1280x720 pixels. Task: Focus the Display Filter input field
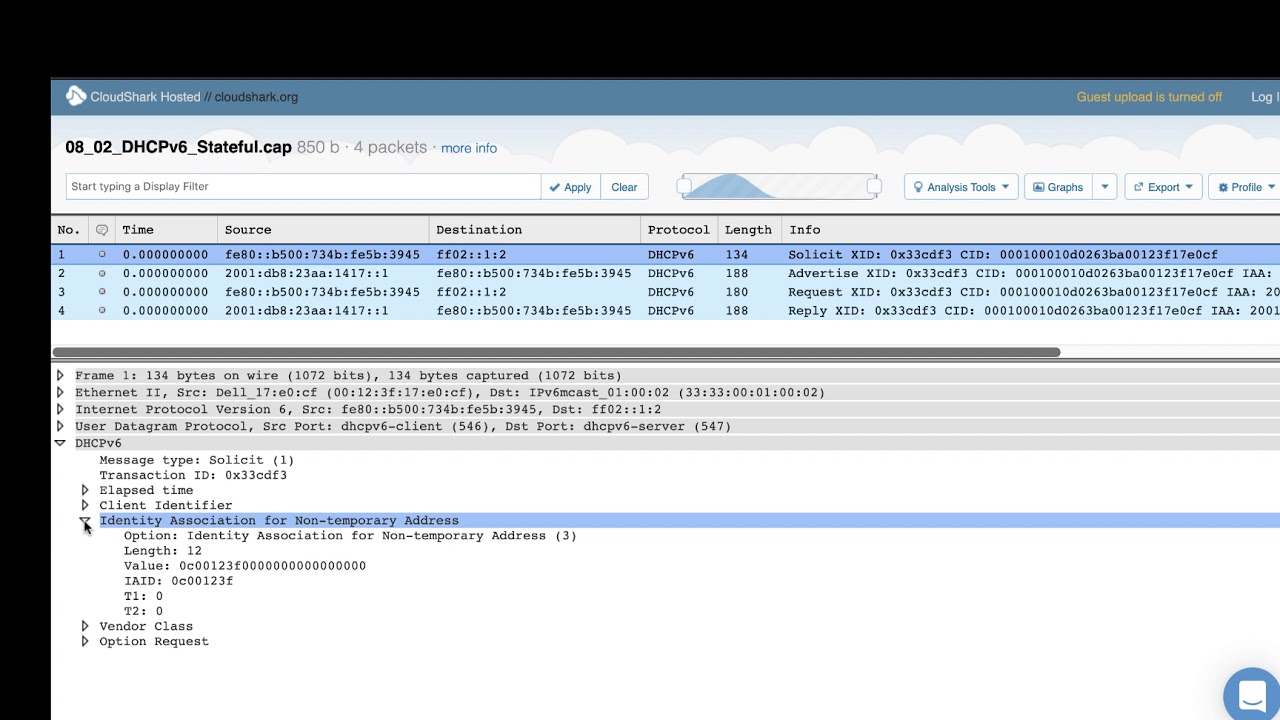point(303,187)
